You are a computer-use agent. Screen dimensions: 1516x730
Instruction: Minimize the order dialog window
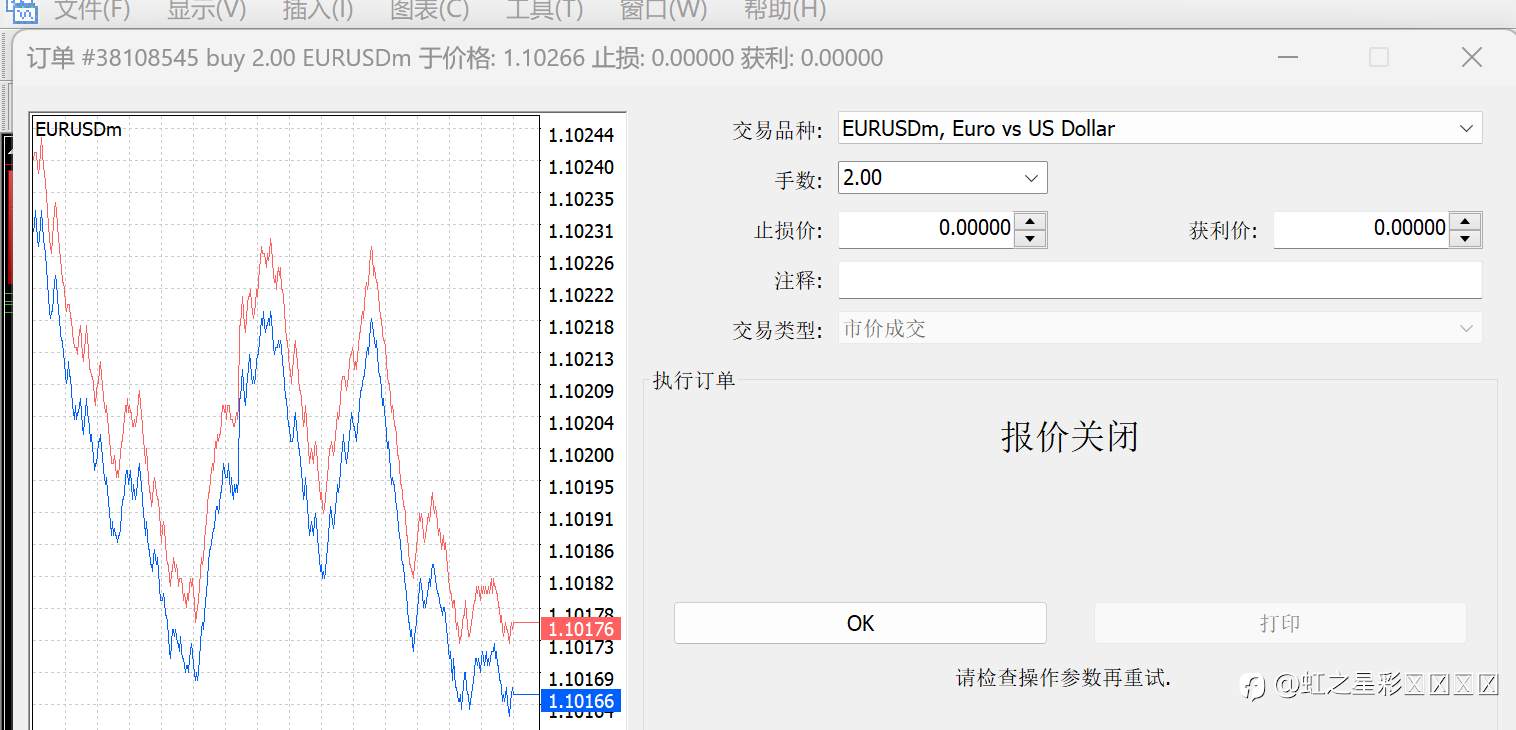(1286, 58)
